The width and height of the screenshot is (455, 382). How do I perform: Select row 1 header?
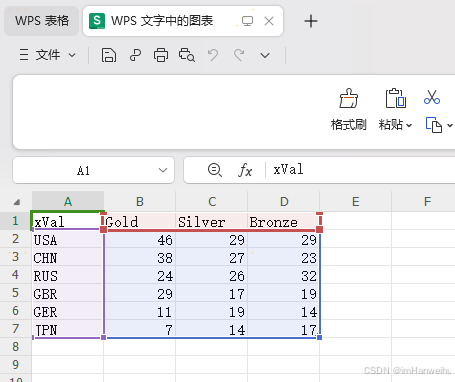point(15,221)
